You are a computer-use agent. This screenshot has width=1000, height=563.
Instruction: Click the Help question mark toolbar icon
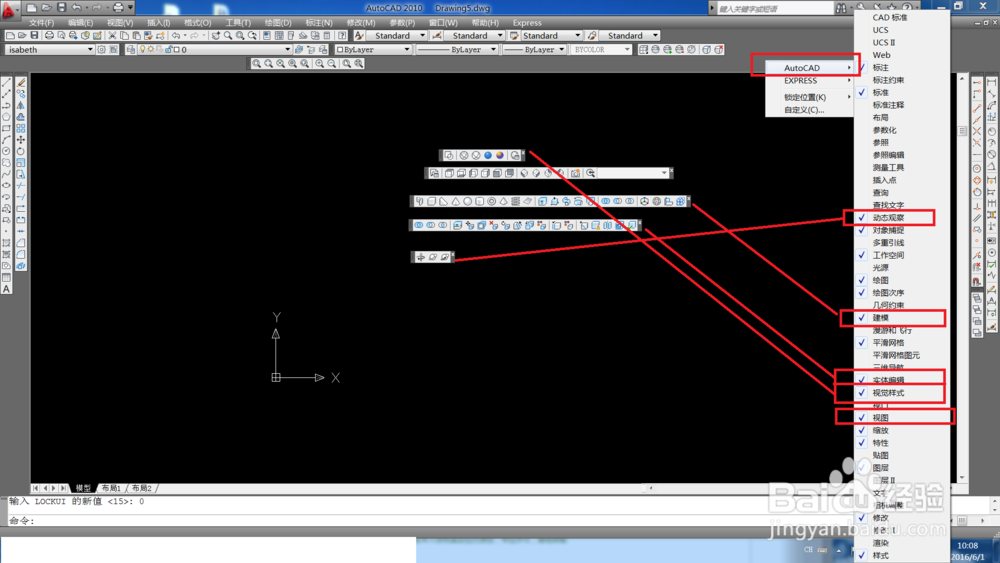coord(342,36)
